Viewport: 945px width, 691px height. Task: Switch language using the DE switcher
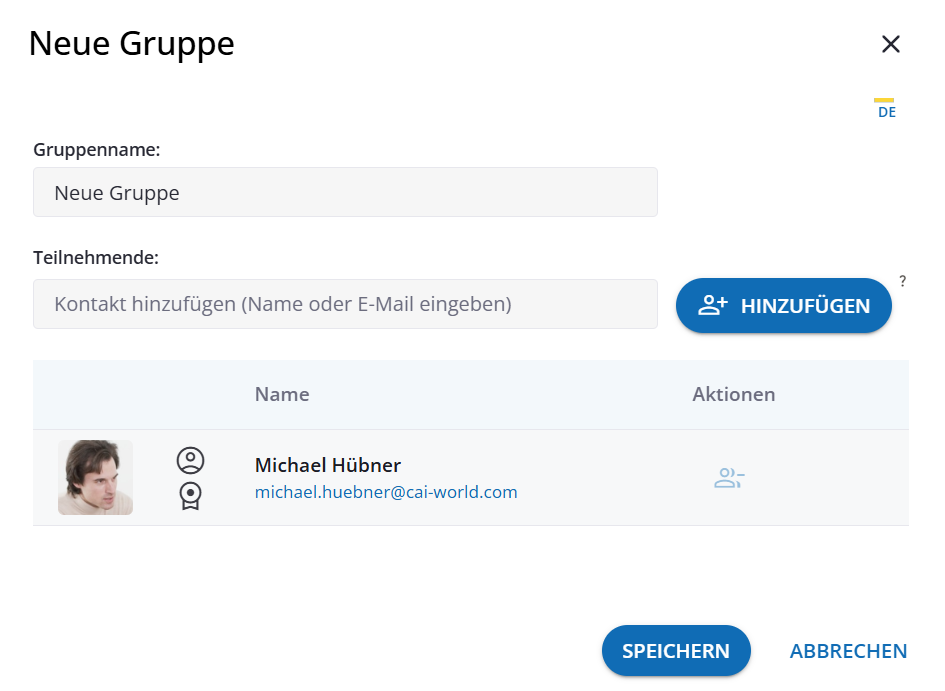(x=886, y=111)
